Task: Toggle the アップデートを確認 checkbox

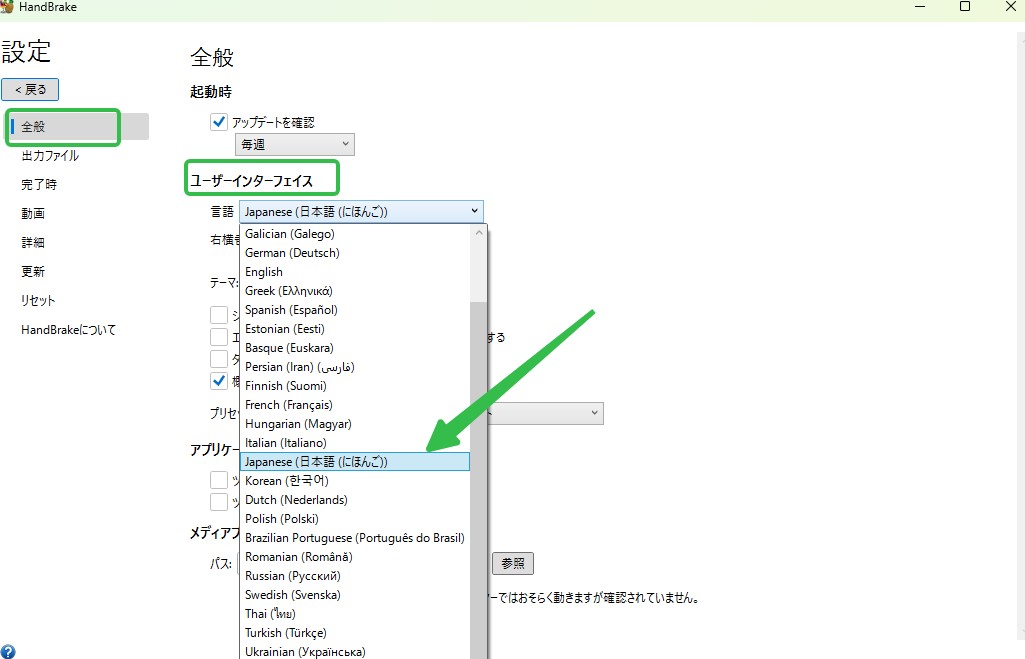Action: (x=219, y=122)
